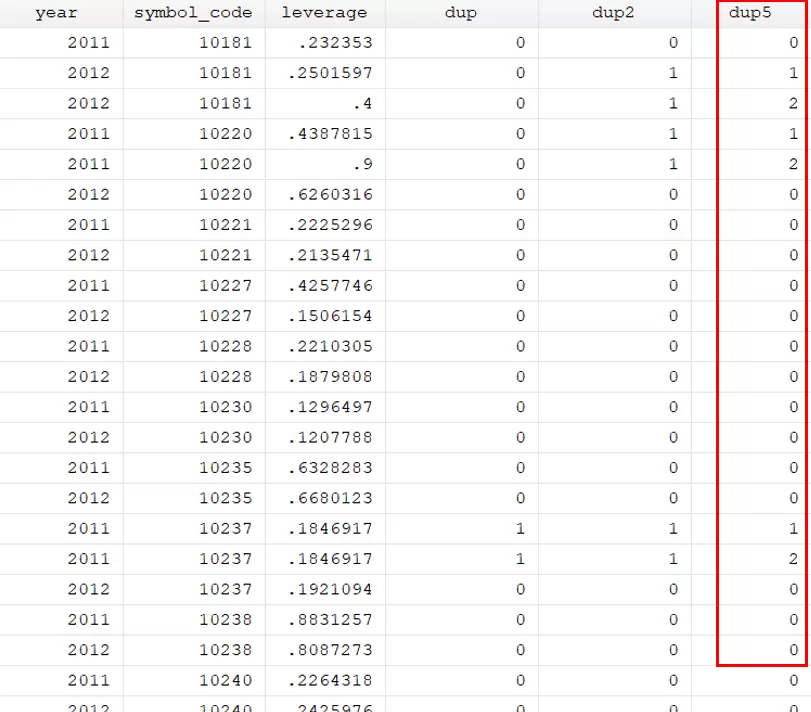Click the leverage value .2225296
The image size is (811, 712).
tap(329, 225)
